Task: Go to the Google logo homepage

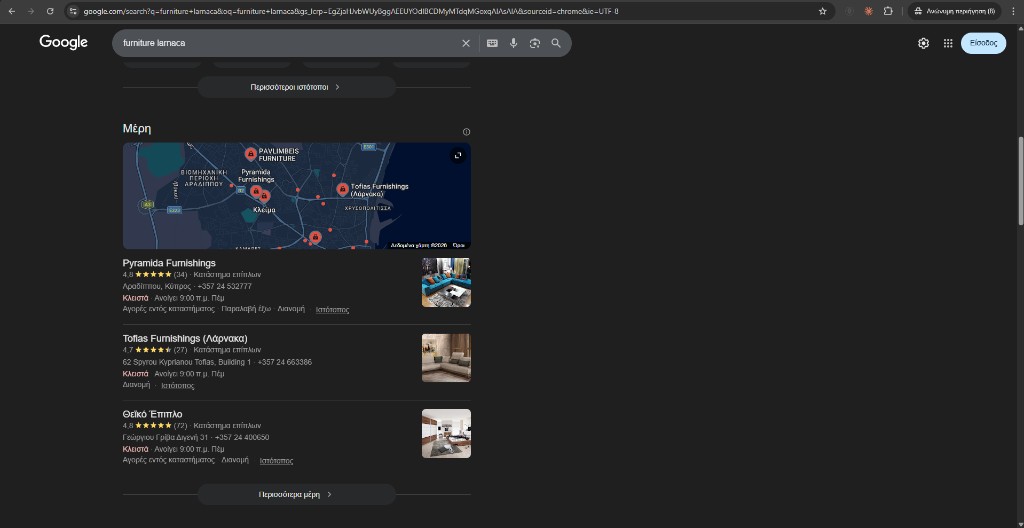Action: click(x=63, y=42)
